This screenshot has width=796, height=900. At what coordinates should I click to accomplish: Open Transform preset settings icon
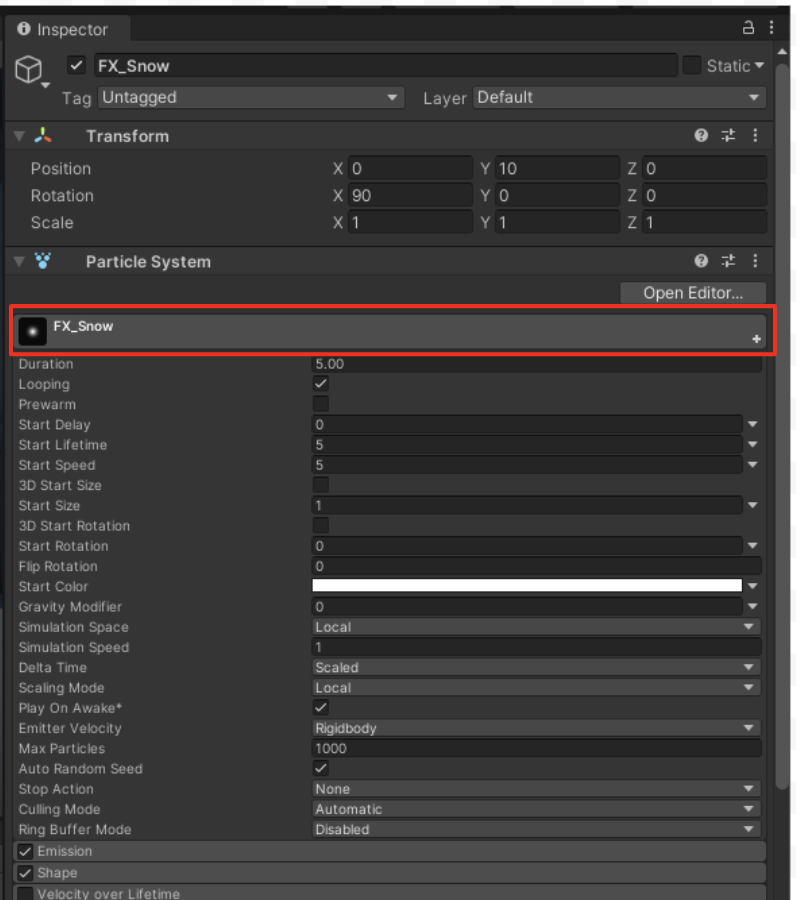(x=728, y=136)
